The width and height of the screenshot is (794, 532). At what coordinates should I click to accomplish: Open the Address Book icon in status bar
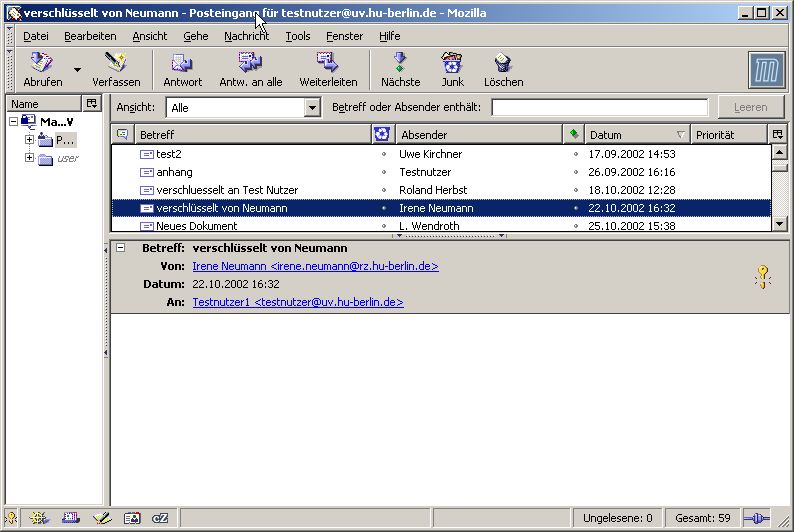tap(131, 518)
